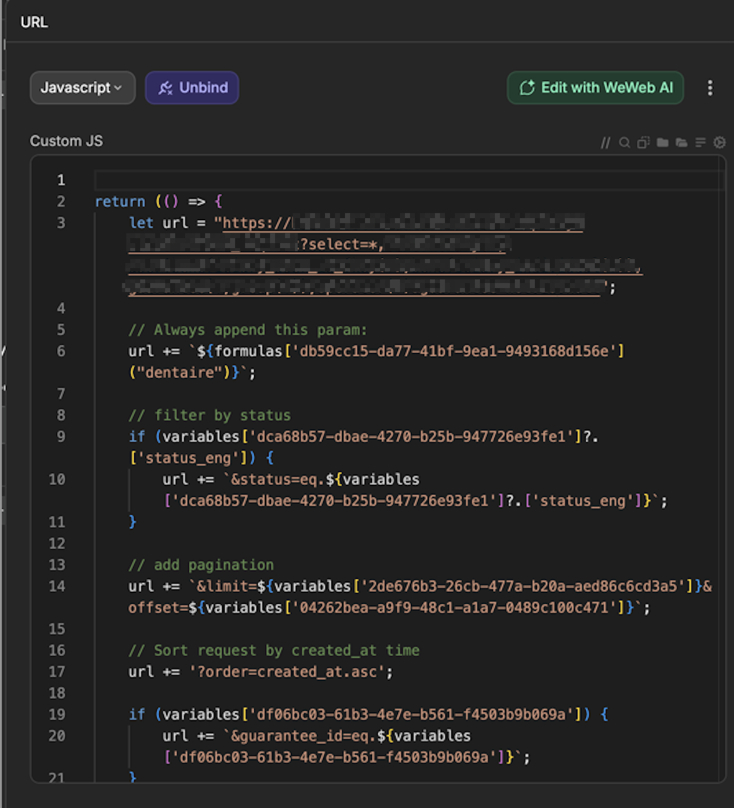Open the search icon in Custom JS toolbar
The height and width of the screenshot is (808, 734).
624,143
